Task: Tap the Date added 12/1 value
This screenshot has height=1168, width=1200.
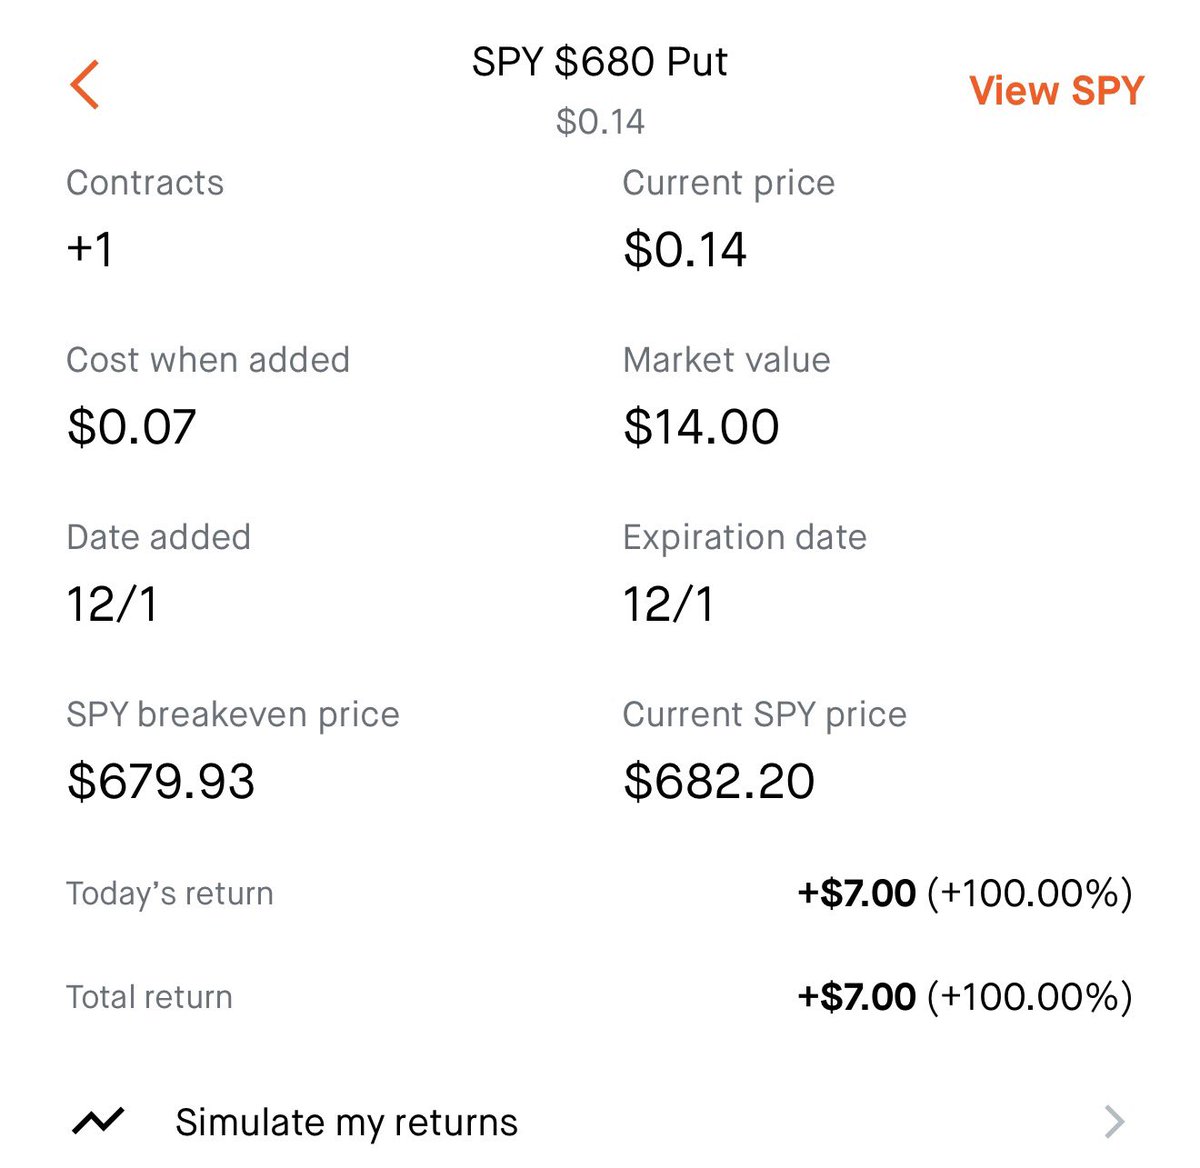Action: click(x=112, y=604)
